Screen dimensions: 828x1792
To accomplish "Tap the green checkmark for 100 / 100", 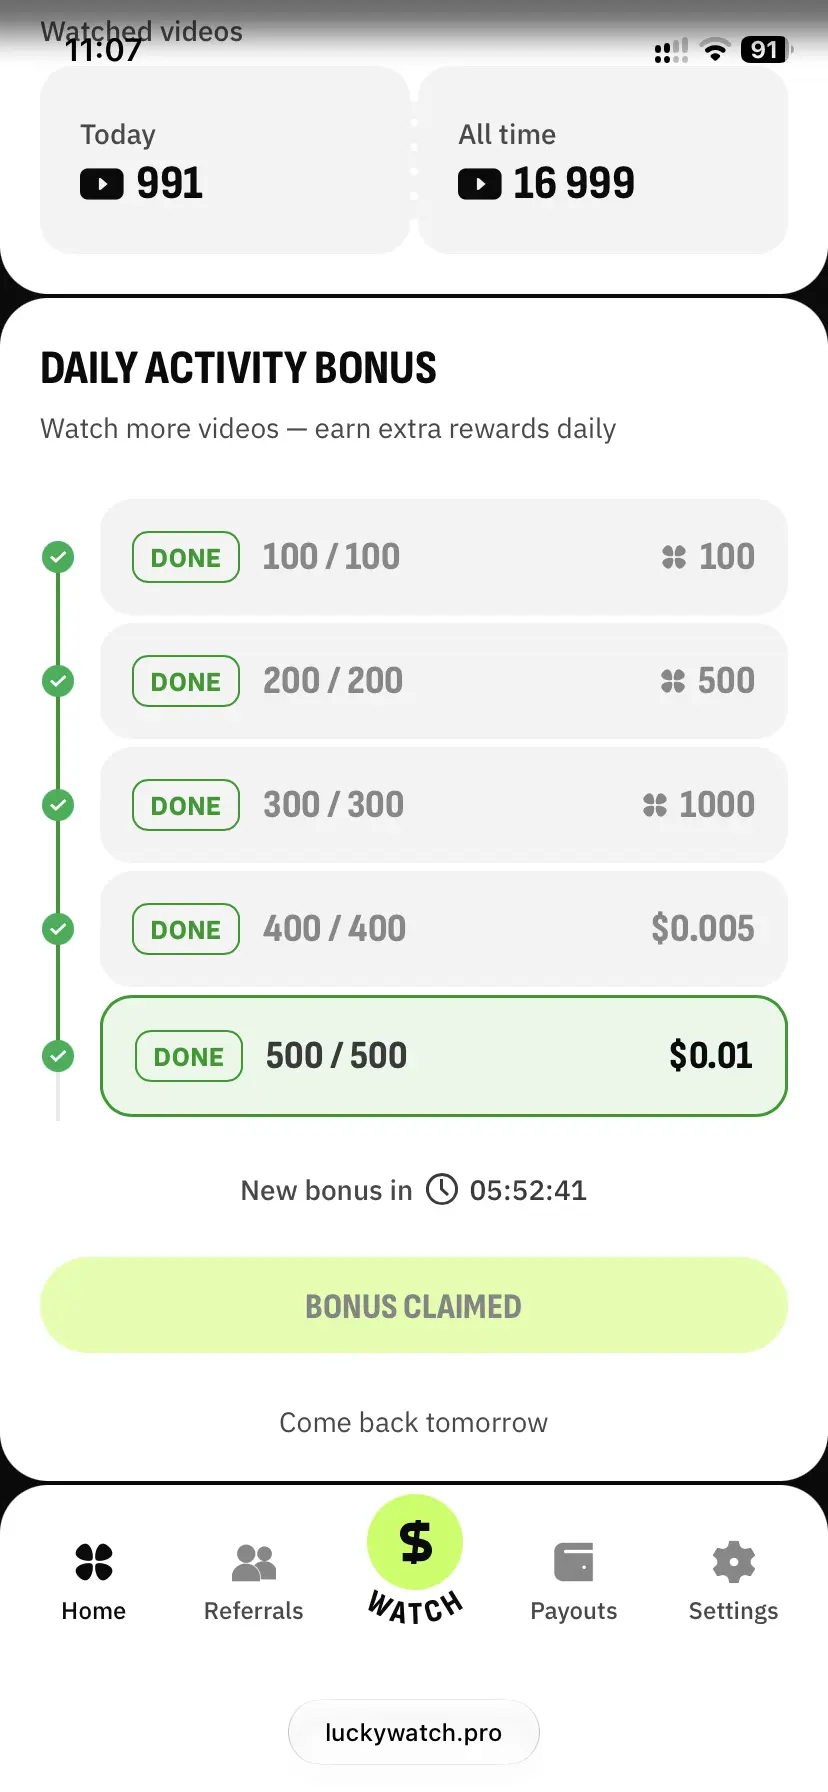I will pyautogui.click(x=58, y=557).
